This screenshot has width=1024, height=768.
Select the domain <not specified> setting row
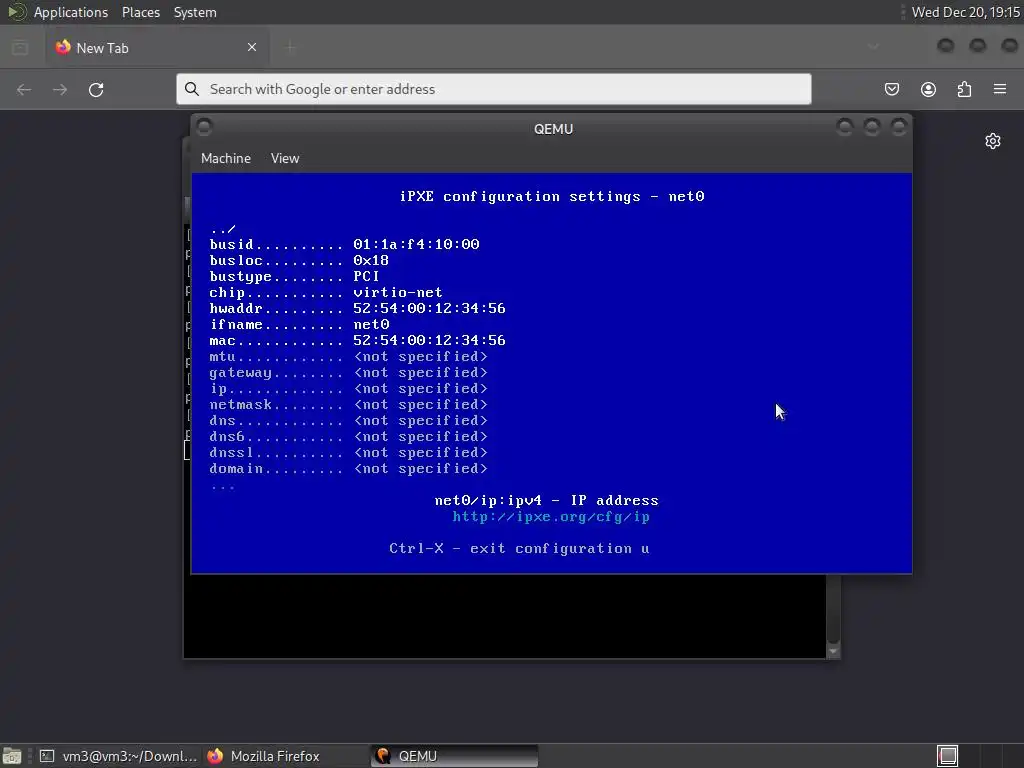(348, 468)
